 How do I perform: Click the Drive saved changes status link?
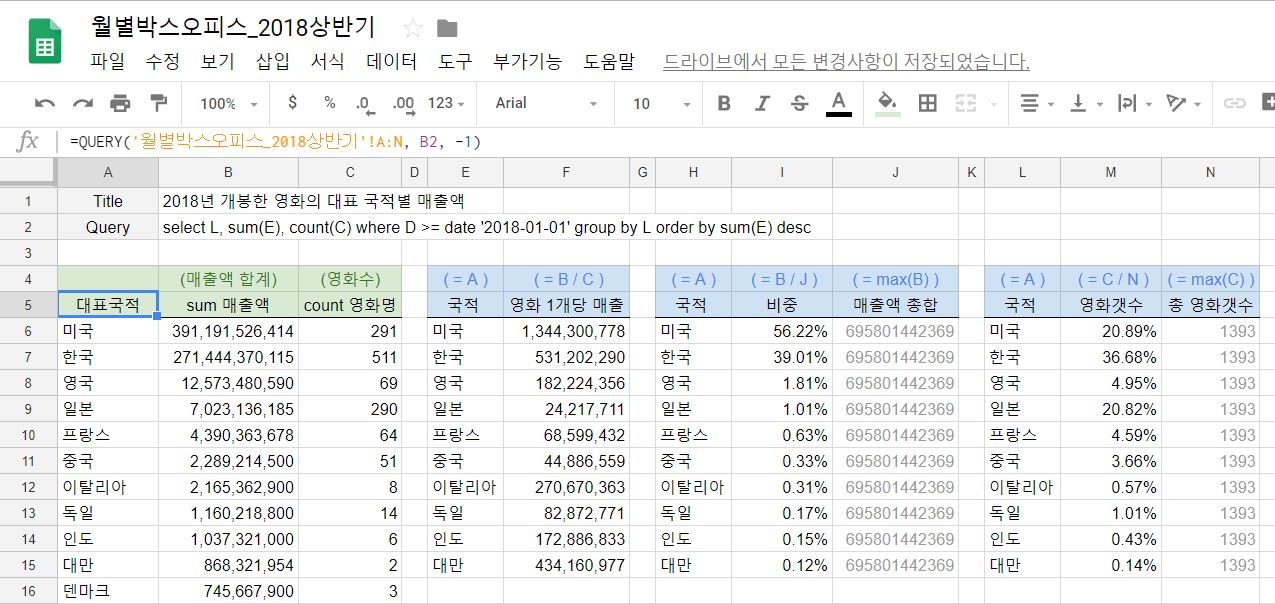tap(846, 62)
